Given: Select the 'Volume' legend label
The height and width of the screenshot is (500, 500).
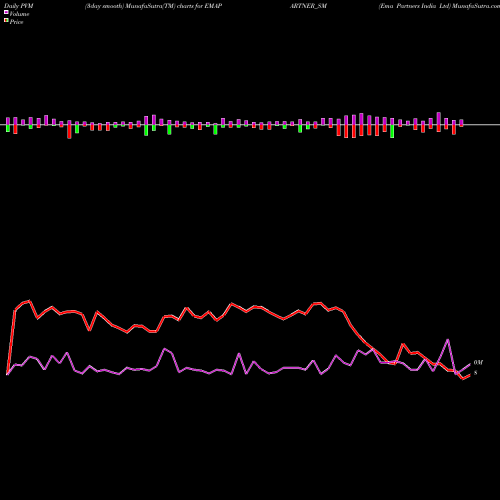Looking at the screenshot, I should tap(19, 14).
